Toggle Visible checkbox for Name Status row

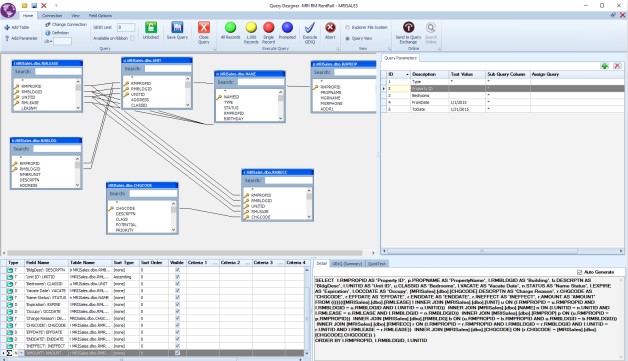pos(177,298)
